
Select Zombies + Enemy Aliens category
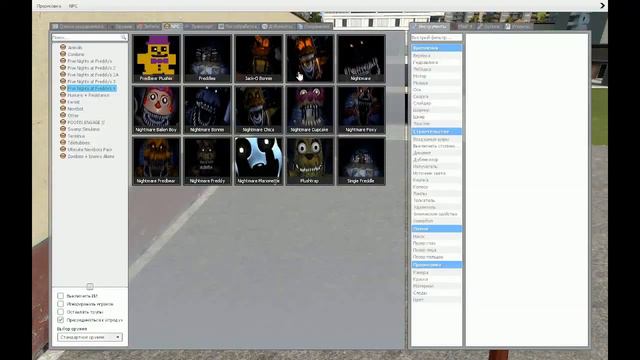[91, 156]
